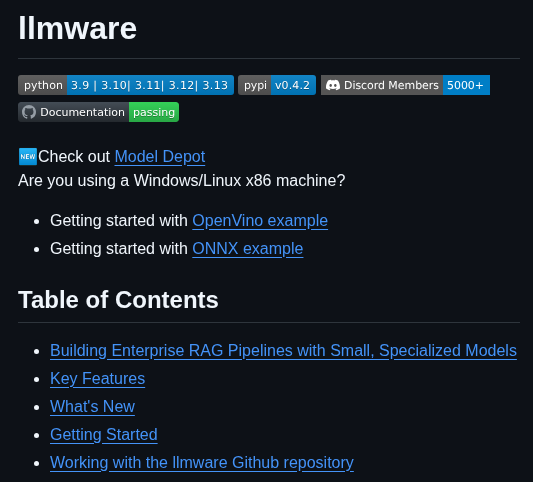The width and height of the screenshot is (533, 482).
Task: Click the Table of Contents heading
Action: coord(118,300)
